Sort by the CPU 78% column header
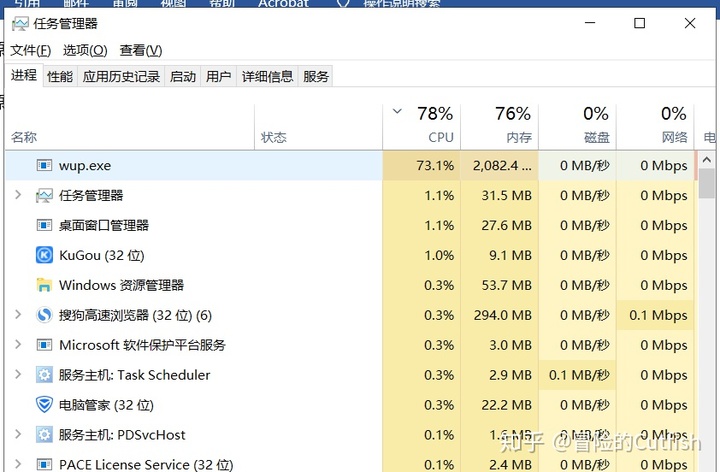 click(x=422, y=127)
